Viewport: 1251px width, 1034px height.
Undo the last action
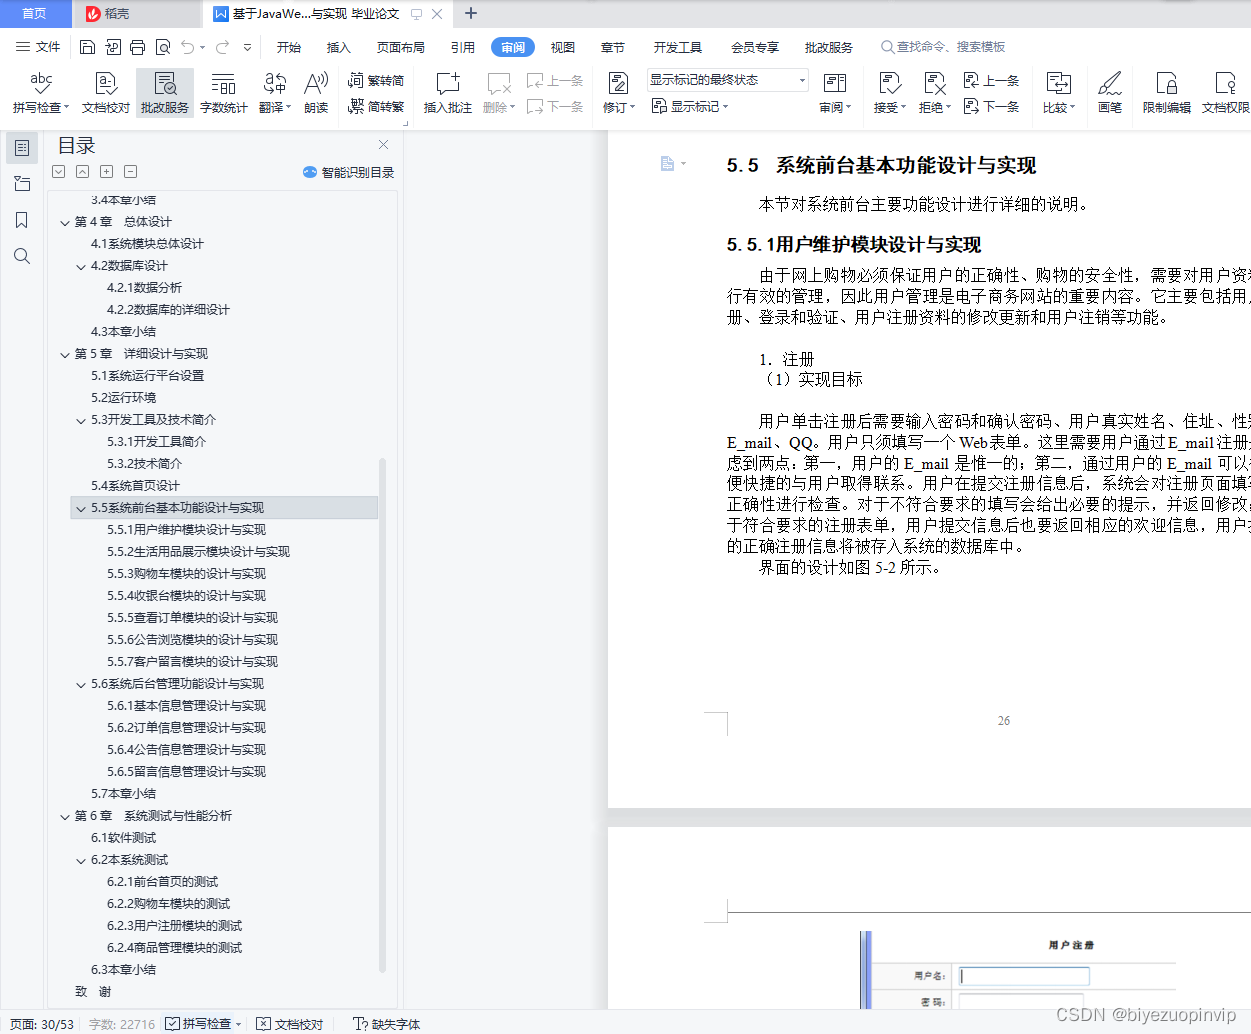pyautogui.click(x=187, y=47)
